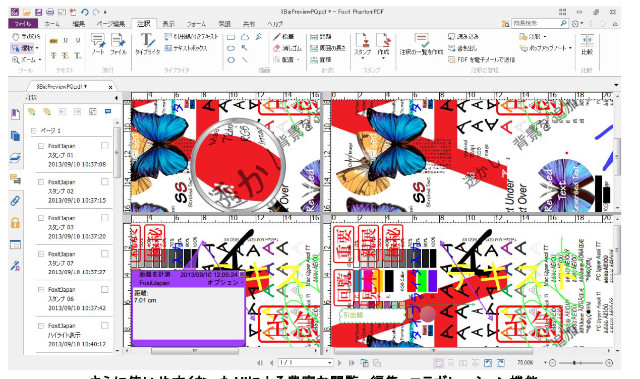The image size is (640, 379).
Task: Select the Typewriter tool in the ribbon
Action: pyautogui.click(x=147, y=44)
